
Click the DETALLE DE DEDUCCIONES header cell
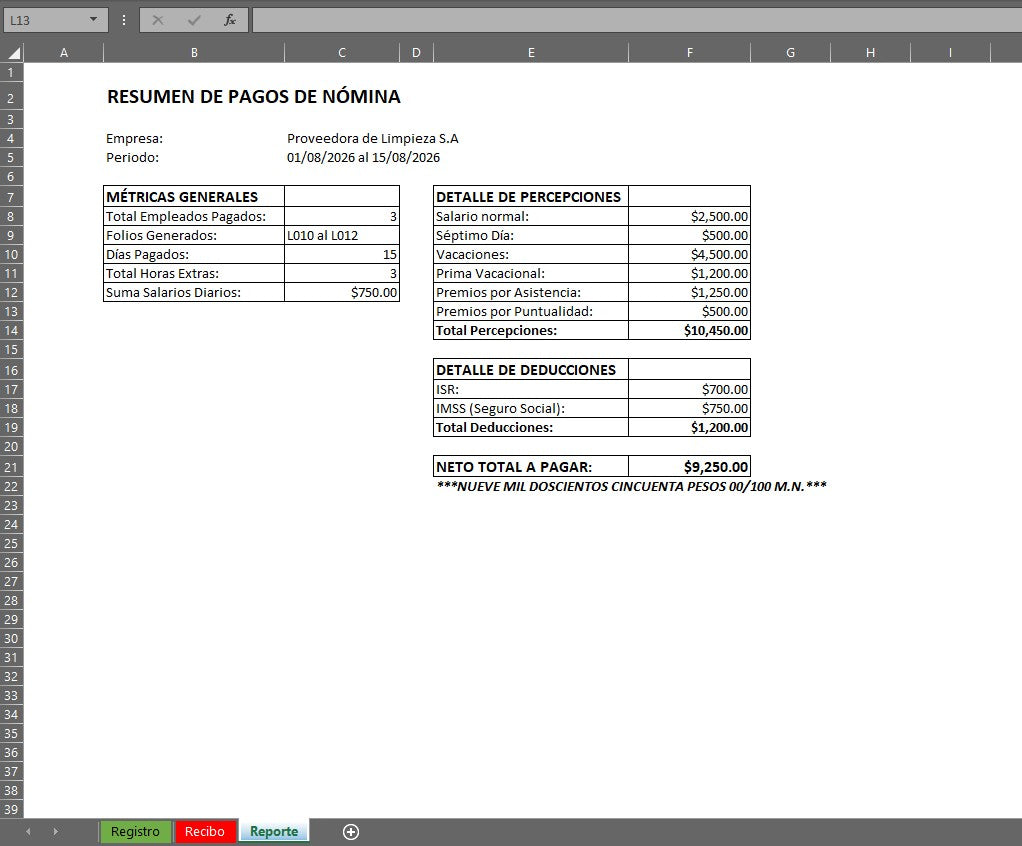(531, 370)
